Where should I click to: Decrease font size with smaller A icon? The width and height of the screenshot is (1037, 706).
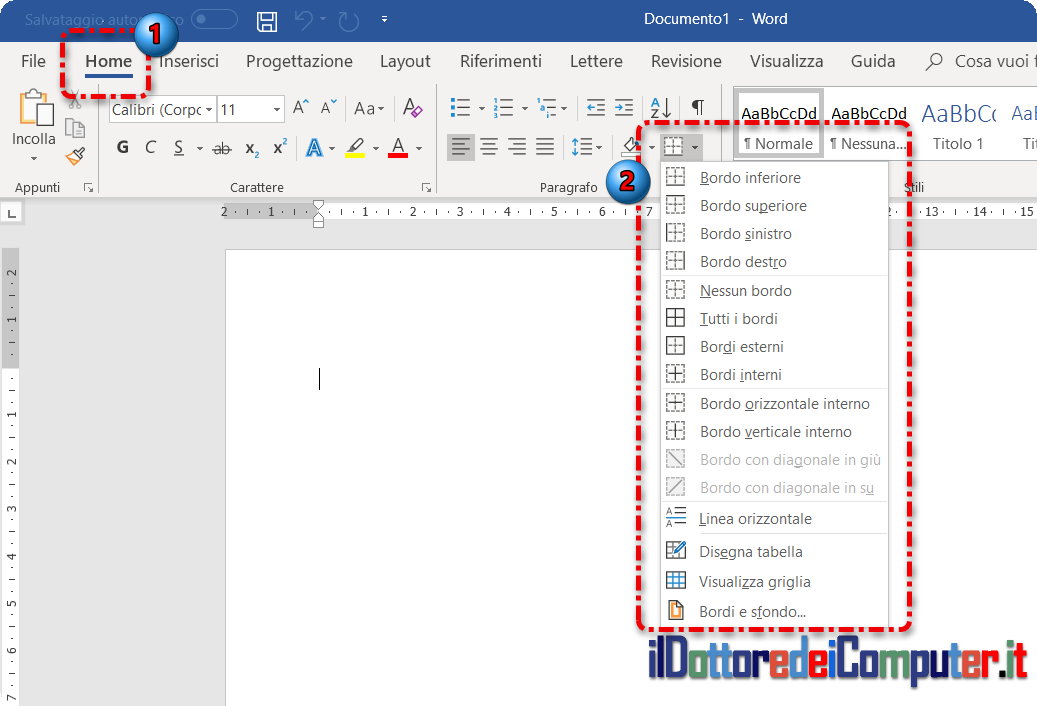(x=329, y=107)
